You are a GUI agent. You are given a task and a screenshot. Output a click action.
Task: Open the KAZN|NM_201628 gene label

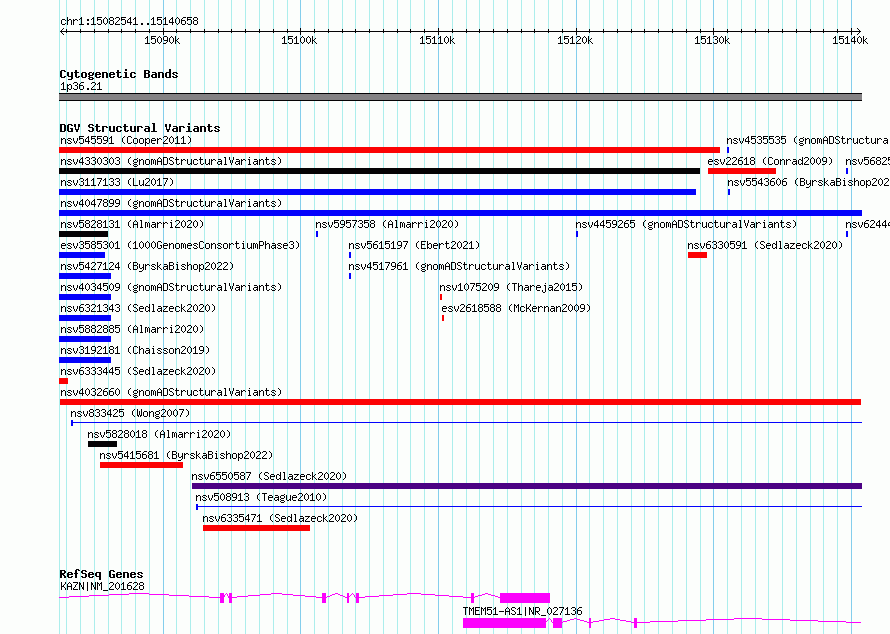point(102,586)
